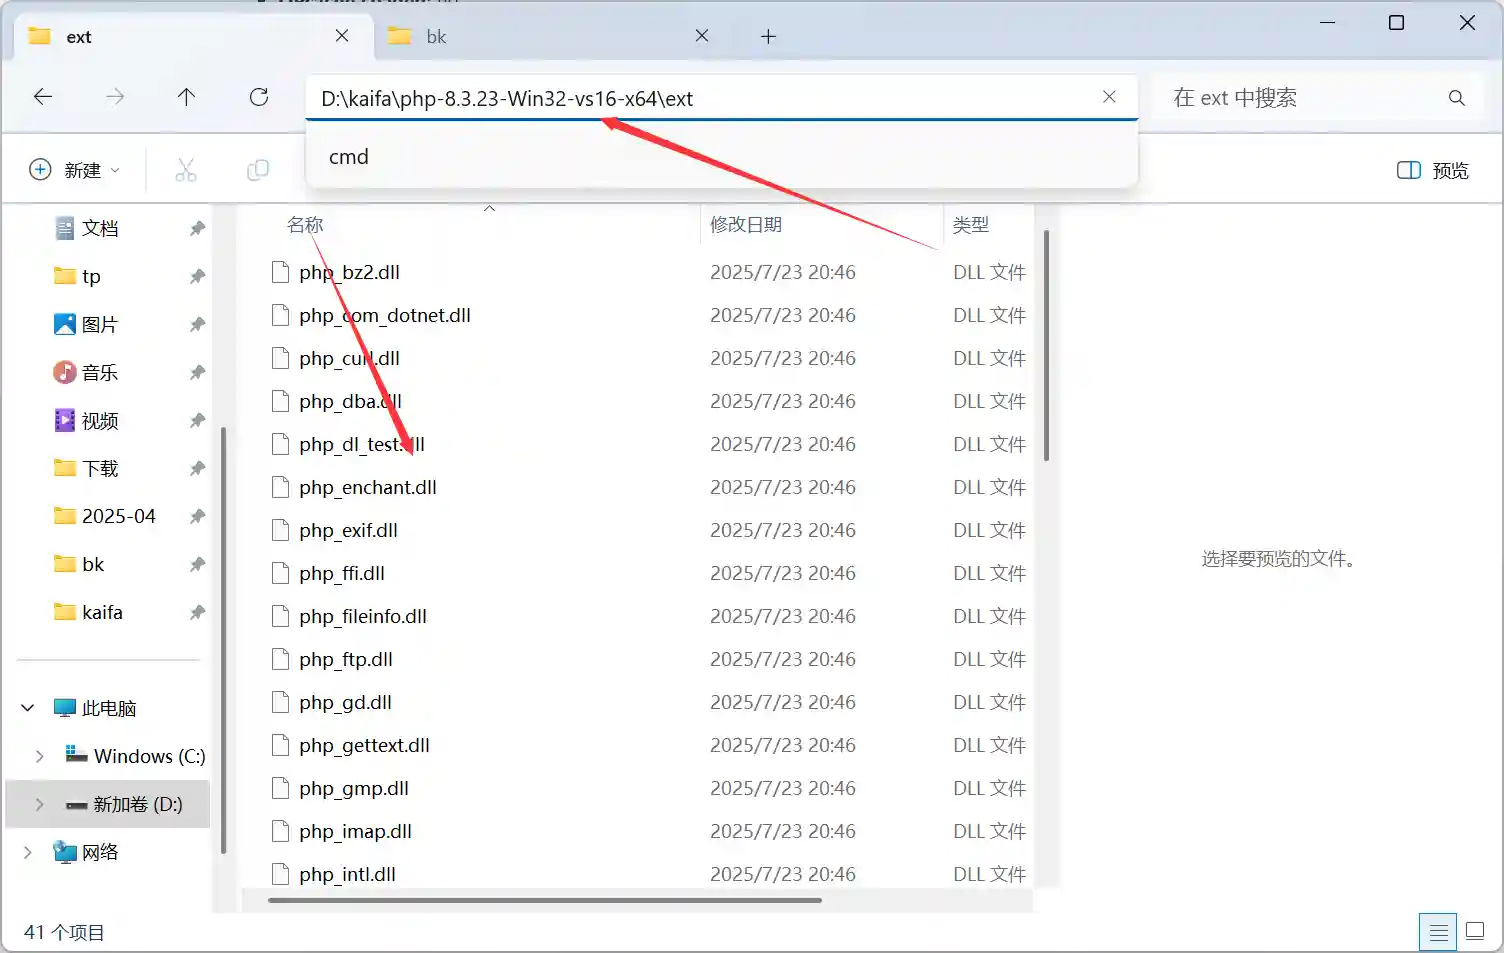Viewport: 1504px width, 953px height.
Task: Toggle the 预览 preview pane
Action: point(1431,169)
